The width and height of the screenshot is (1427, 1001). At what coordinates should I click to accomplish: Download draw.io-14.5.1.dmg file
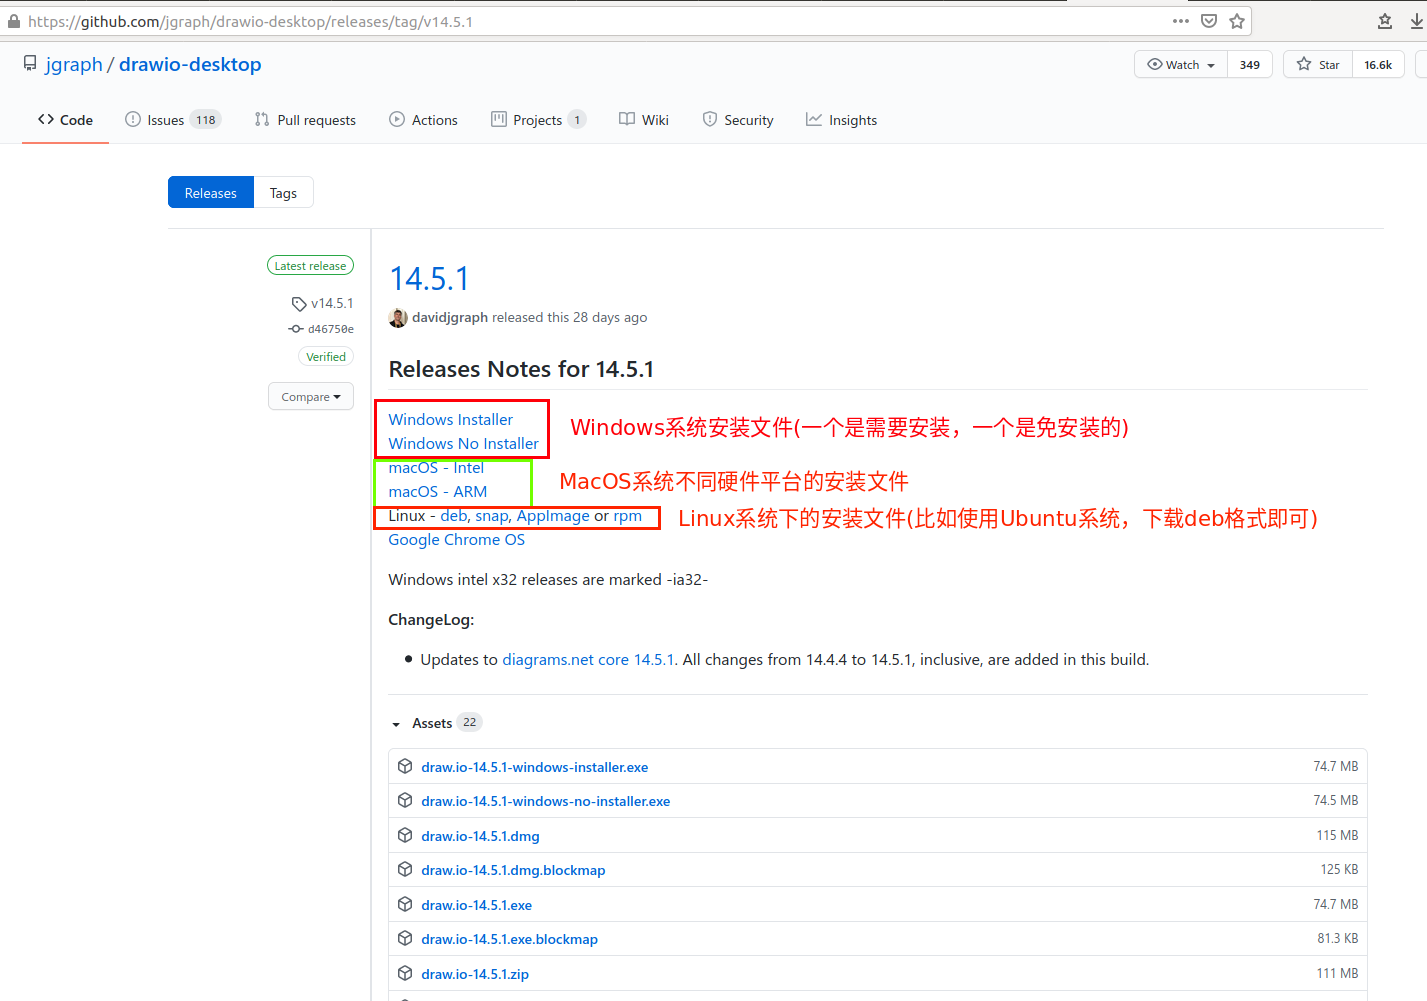481,836
